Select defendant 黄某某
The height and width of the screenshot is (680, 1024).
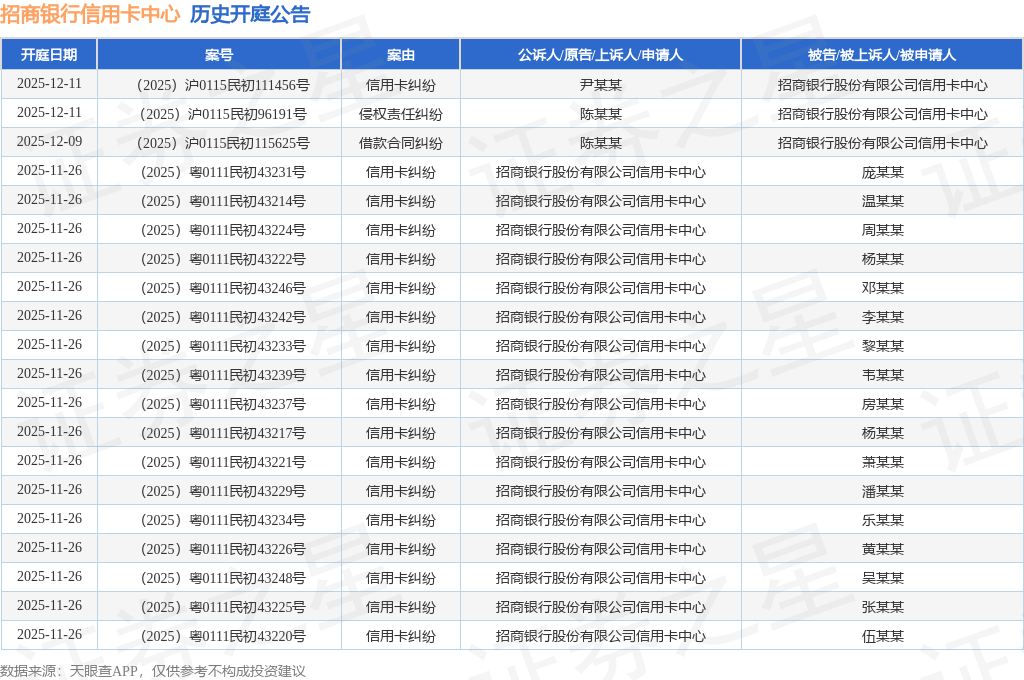click(882, 549)
